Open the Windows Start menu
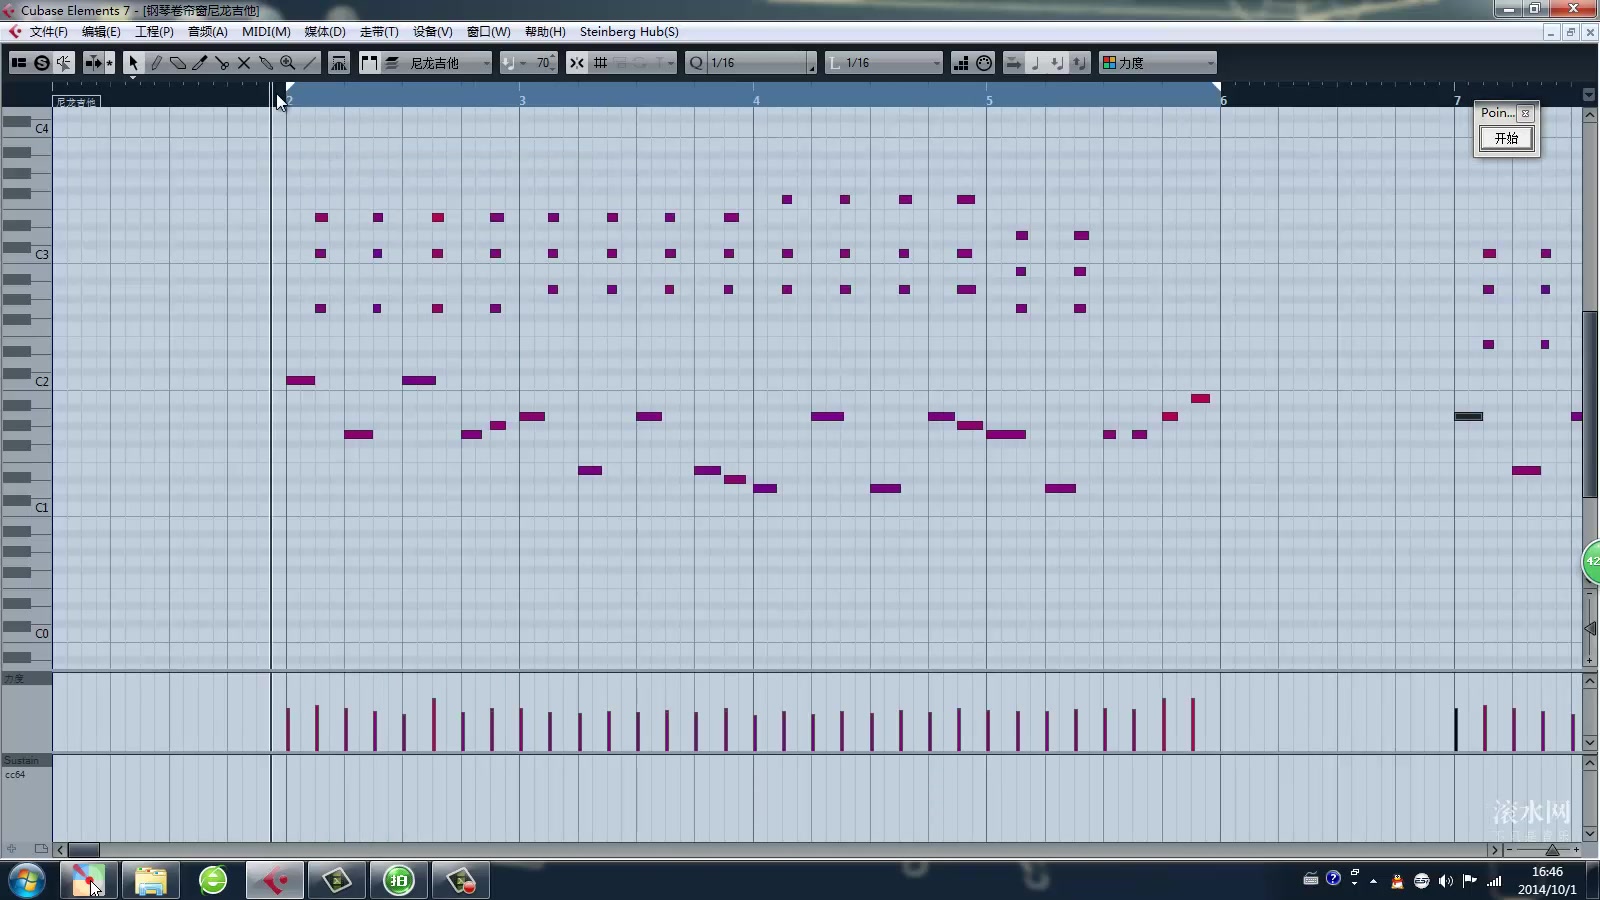This screenshot has height=900, width=1600. [x=26, y=881]
